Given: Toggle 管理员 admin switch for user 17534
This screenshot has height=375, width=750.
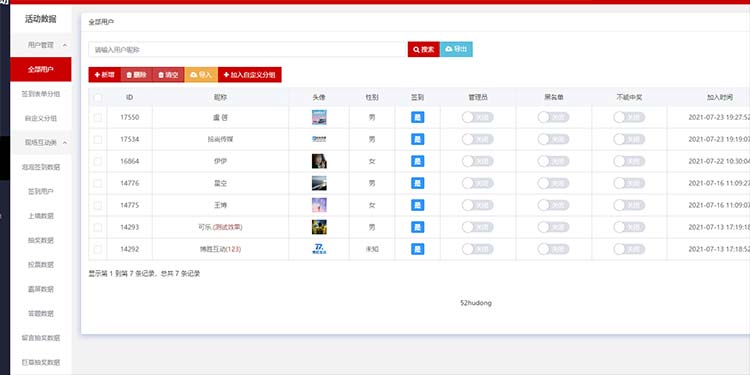Looking at the screenshot, I should [477, 139].
